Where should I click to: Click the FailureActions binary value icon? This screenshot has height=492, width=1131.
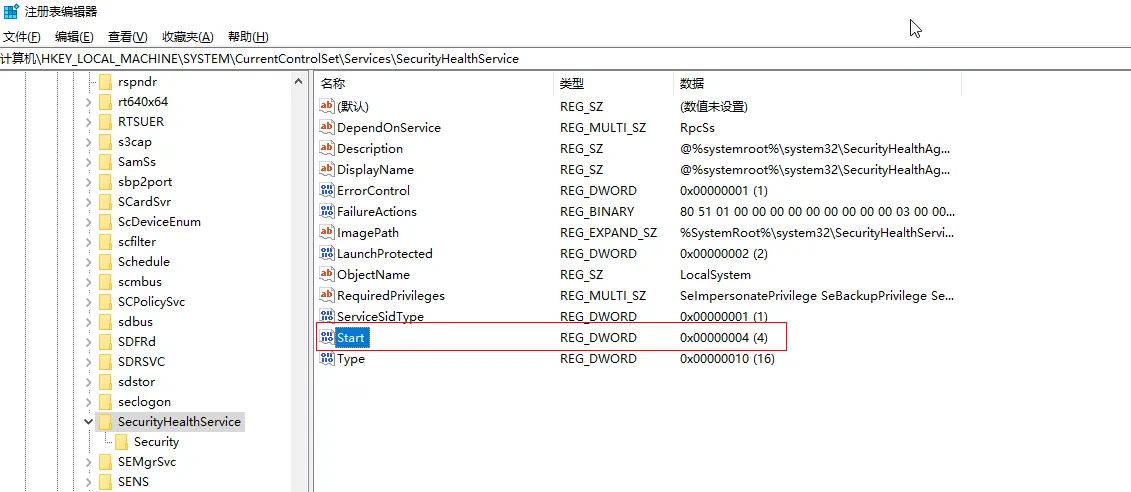pyautogui.click(x=326, y=212)
